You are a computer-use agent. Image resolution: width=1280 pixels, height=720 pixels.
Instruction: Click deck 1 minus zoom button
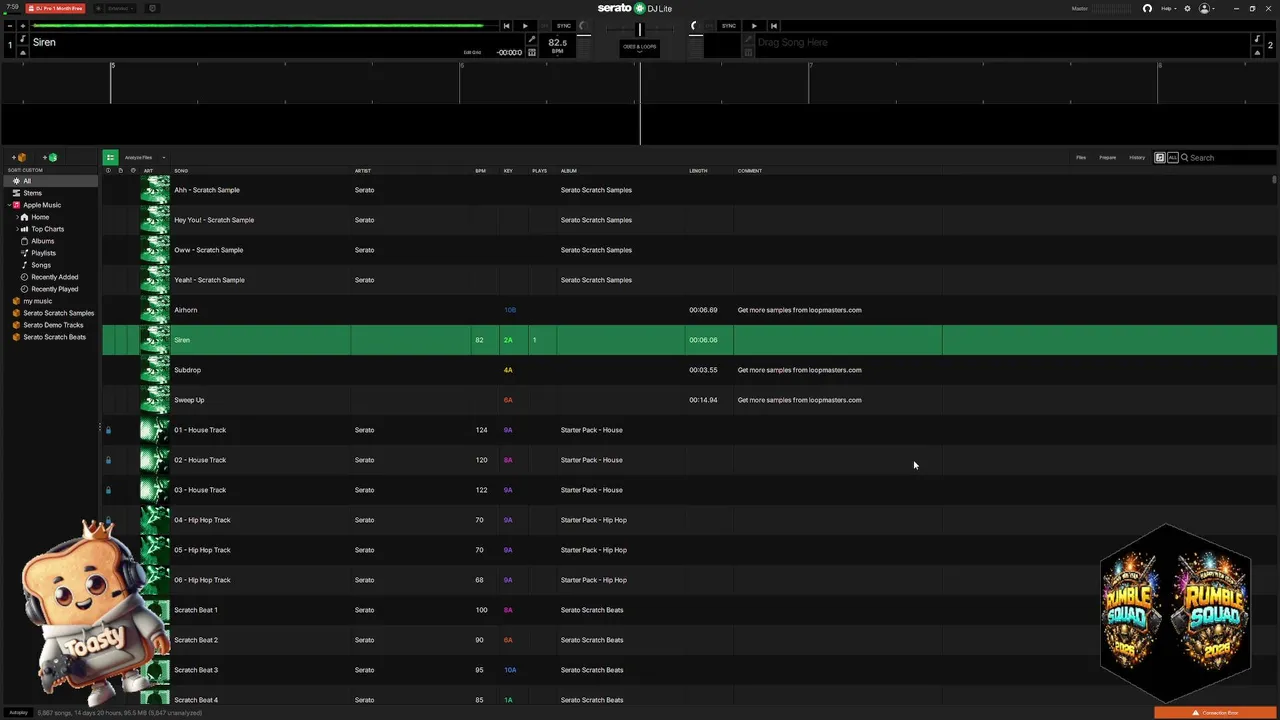coord(10,26)
